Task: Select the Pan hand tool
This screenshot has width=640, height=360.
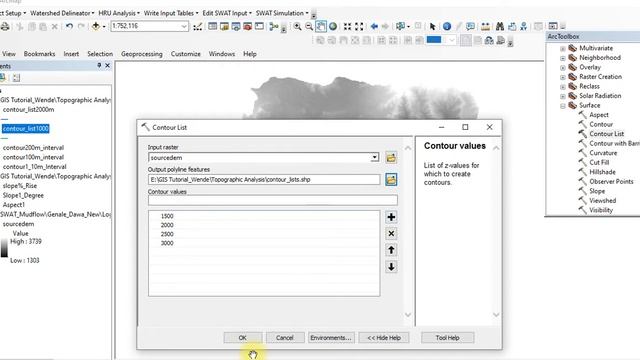Action: point(321,27)
